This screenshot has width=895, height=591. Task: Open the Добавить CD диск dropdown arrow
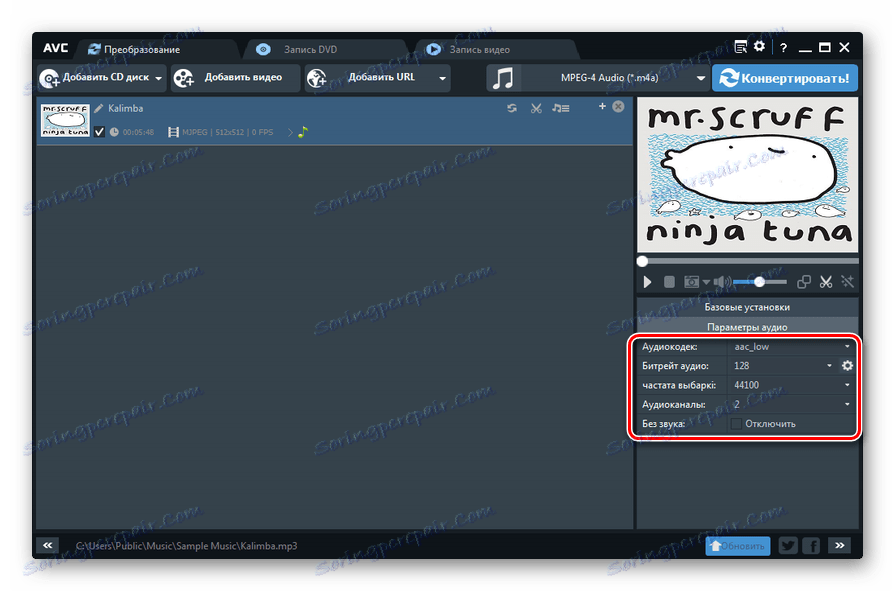(158, 78)
